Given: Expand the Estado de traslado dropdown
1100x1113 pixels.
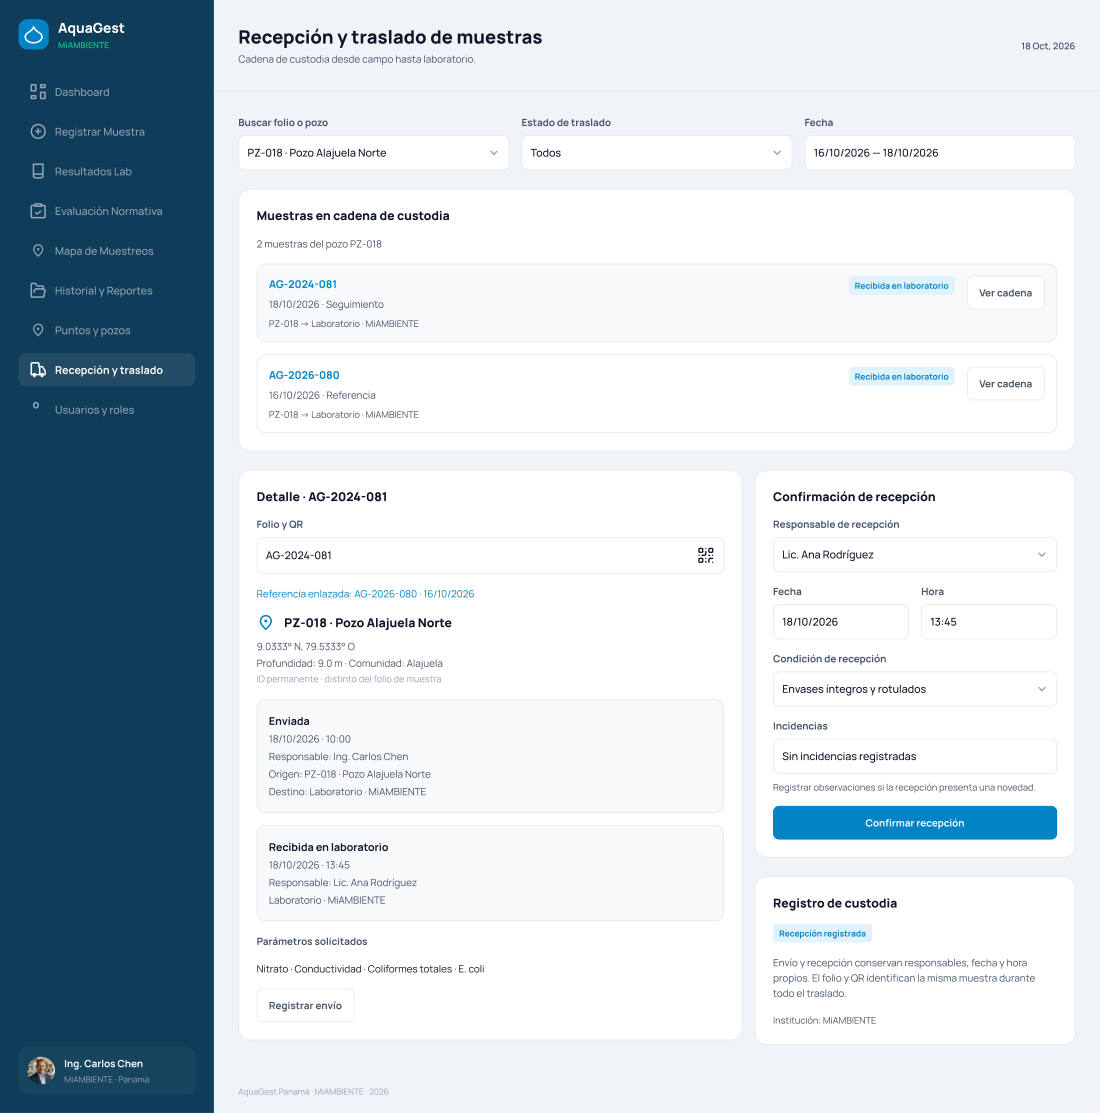Looking at the screenshot, I should click(x=656, y=153).
